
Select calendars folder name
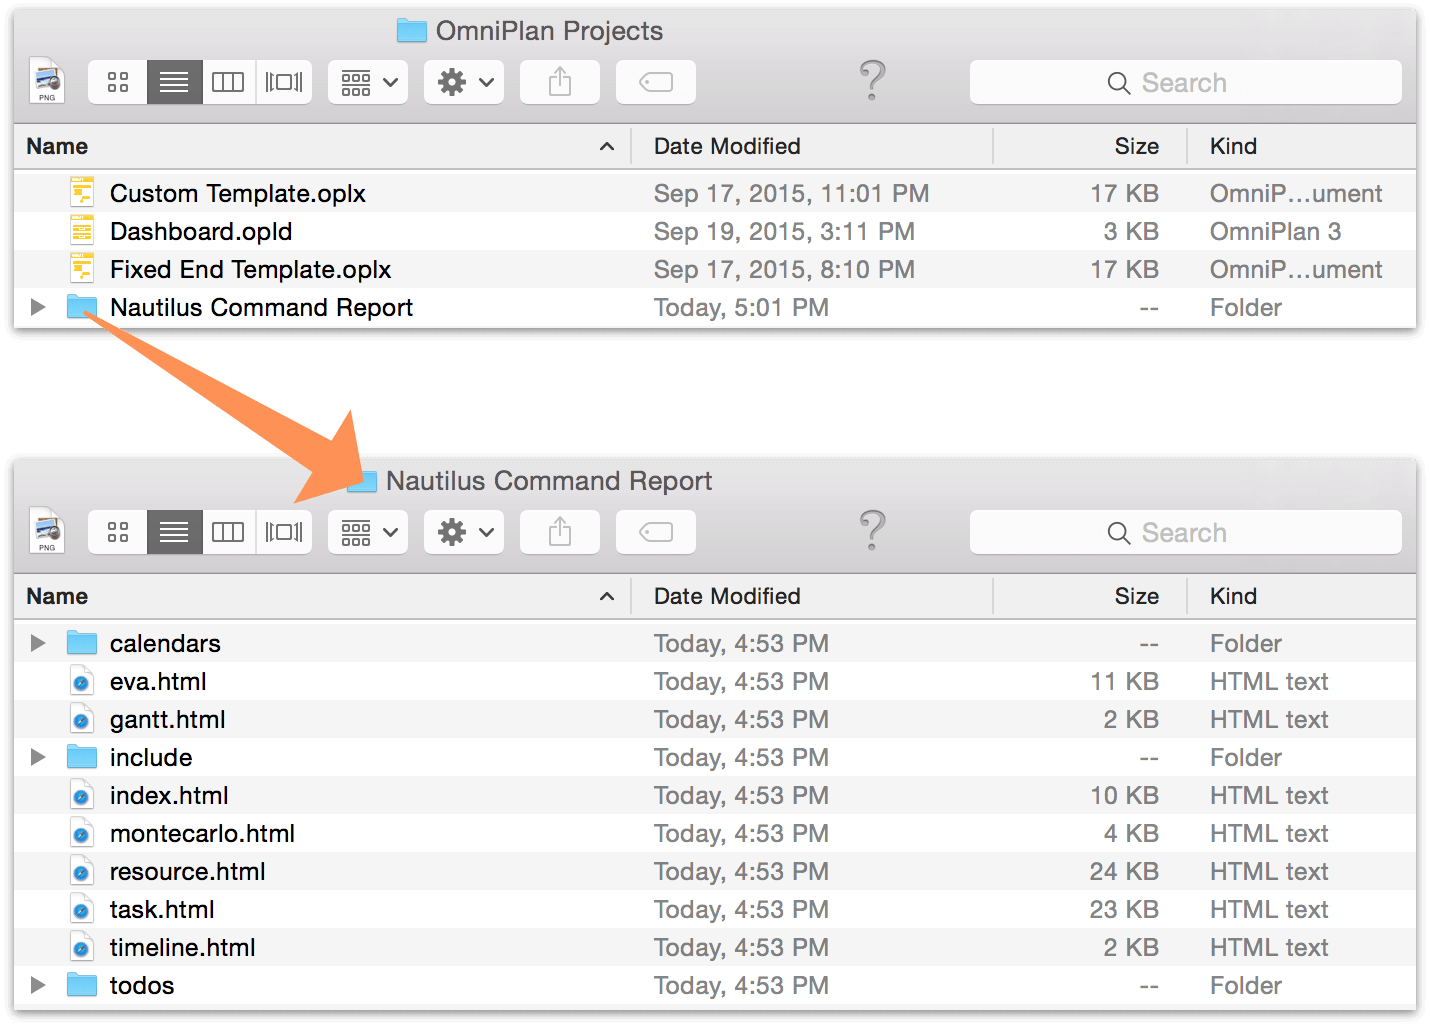[x=165, y=643]
